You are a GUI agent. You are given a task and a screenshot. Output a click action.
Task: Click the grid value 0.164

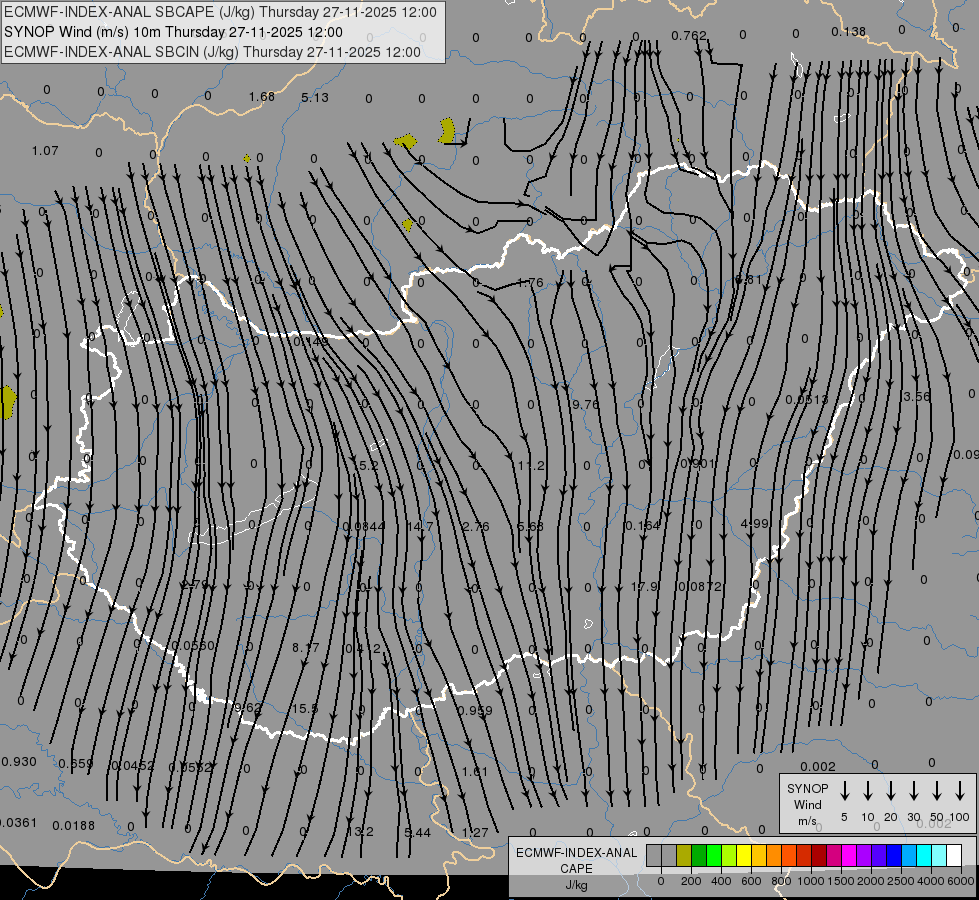[x=642, y=526]
